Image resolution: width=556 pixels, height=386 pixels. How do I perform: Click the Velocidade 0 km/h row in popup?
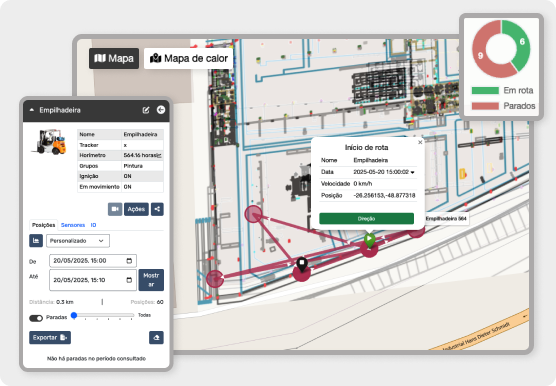(368, 184)
